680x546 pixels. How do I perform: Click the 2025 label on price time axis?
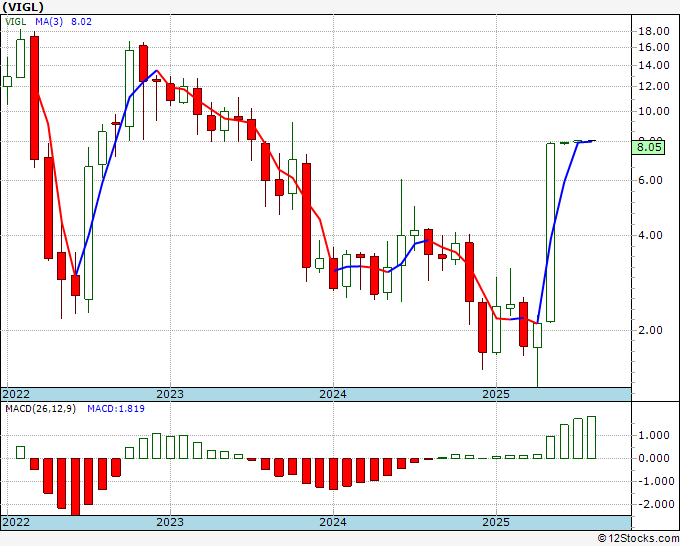(496, 394)
